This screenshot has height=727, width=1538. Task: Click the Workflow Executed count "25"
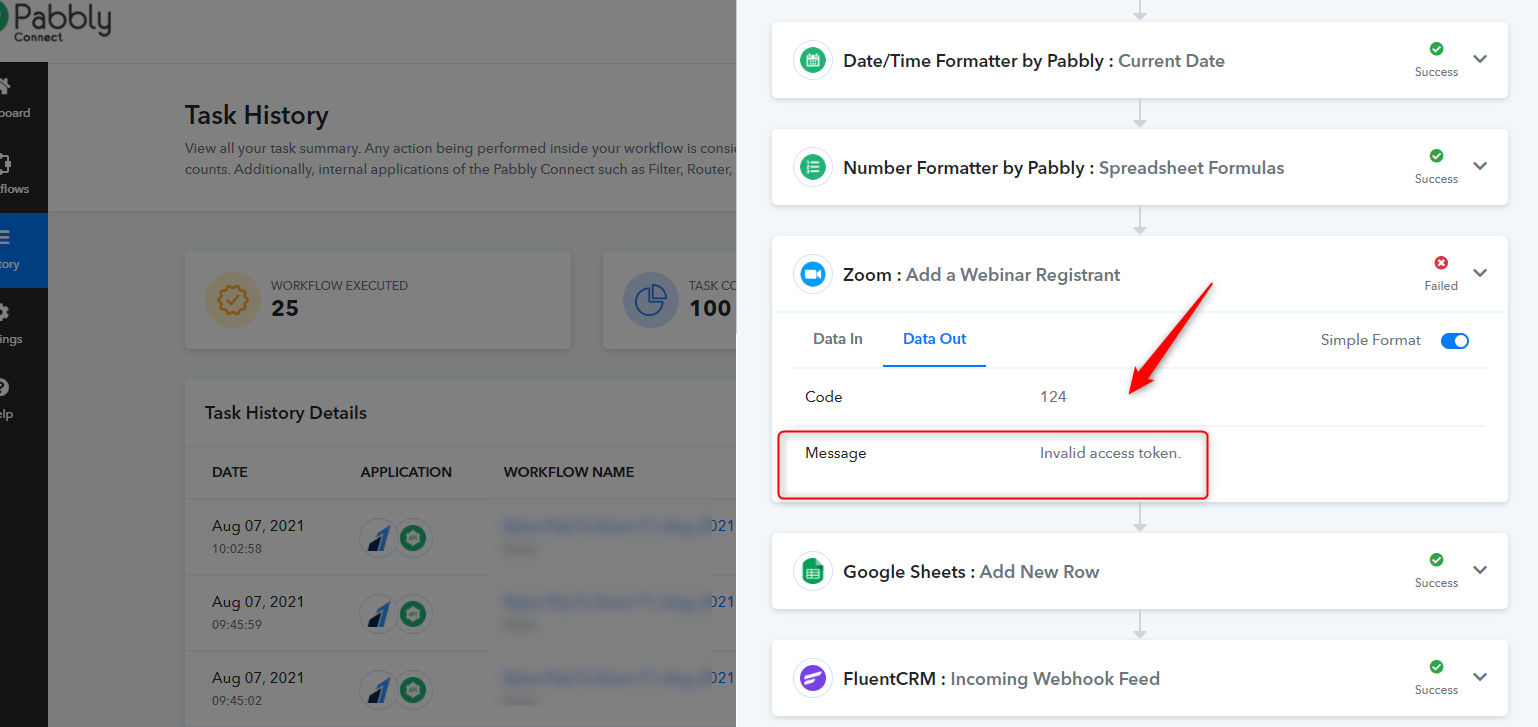point(285,308)
